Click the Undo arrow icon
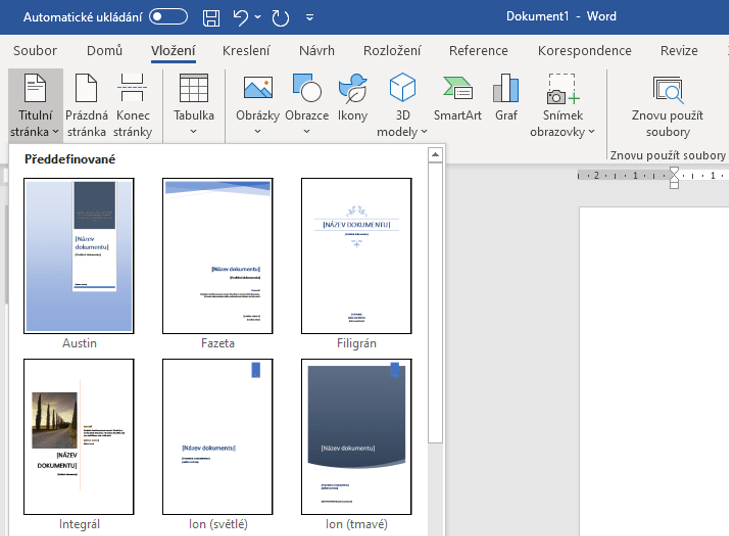729x536 pixels. point(240,17)
